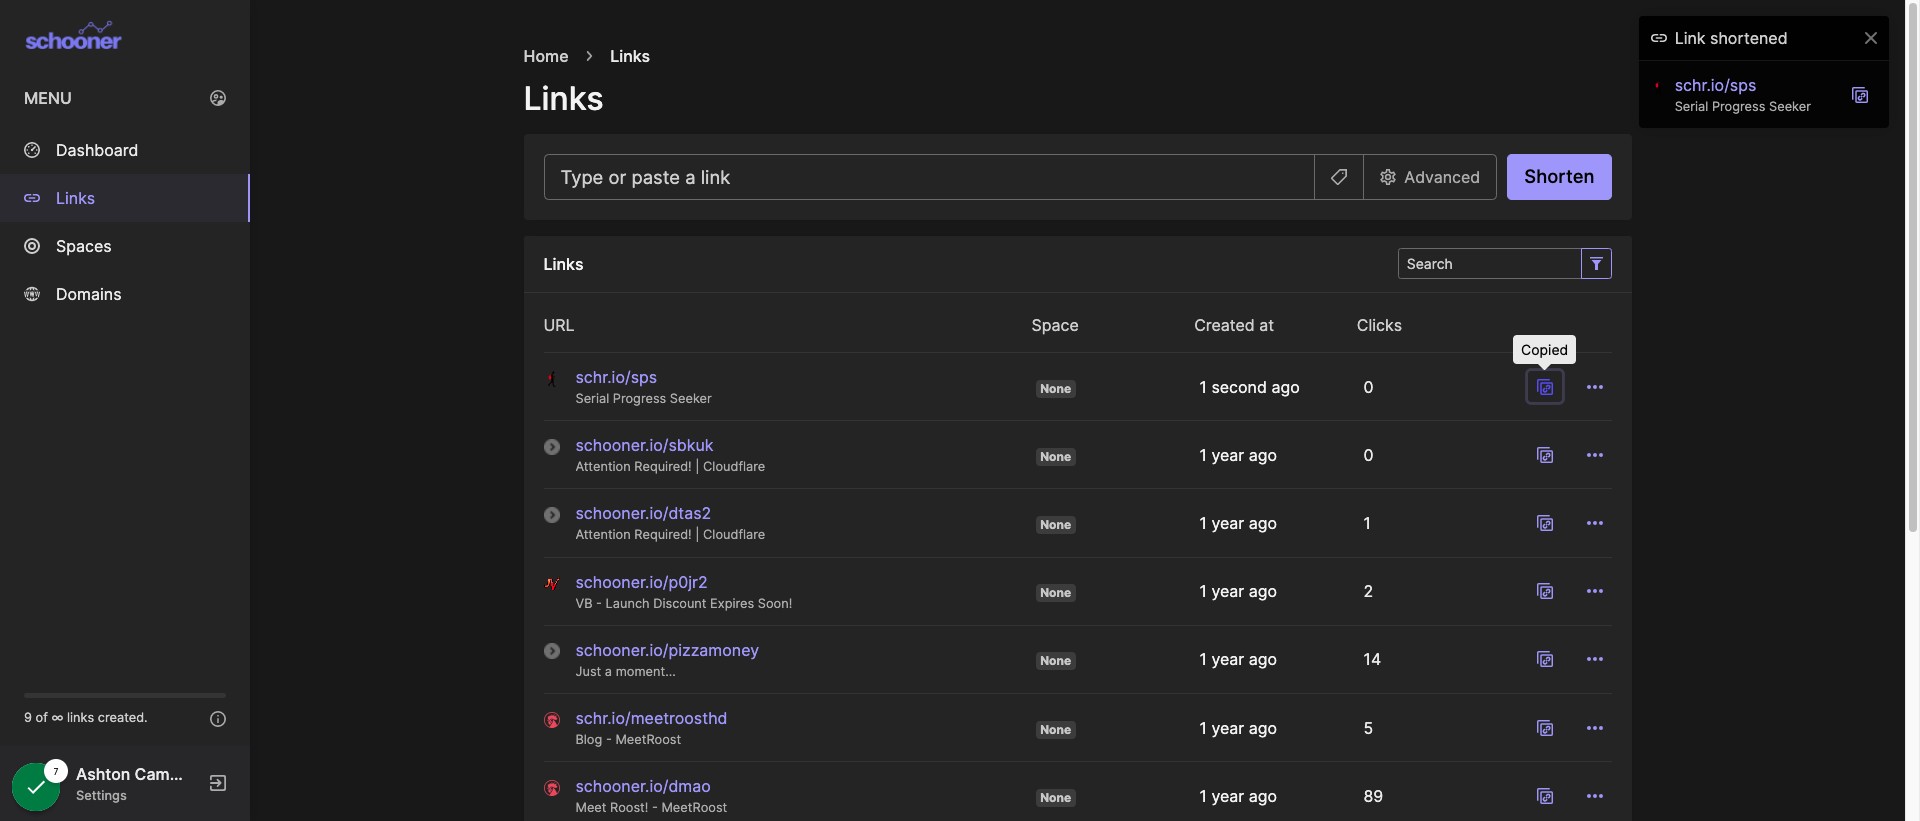Screen dimensions: 1920x821
Task: Click the None space badge for schr.io/sps
Action: click(1055, 389)
